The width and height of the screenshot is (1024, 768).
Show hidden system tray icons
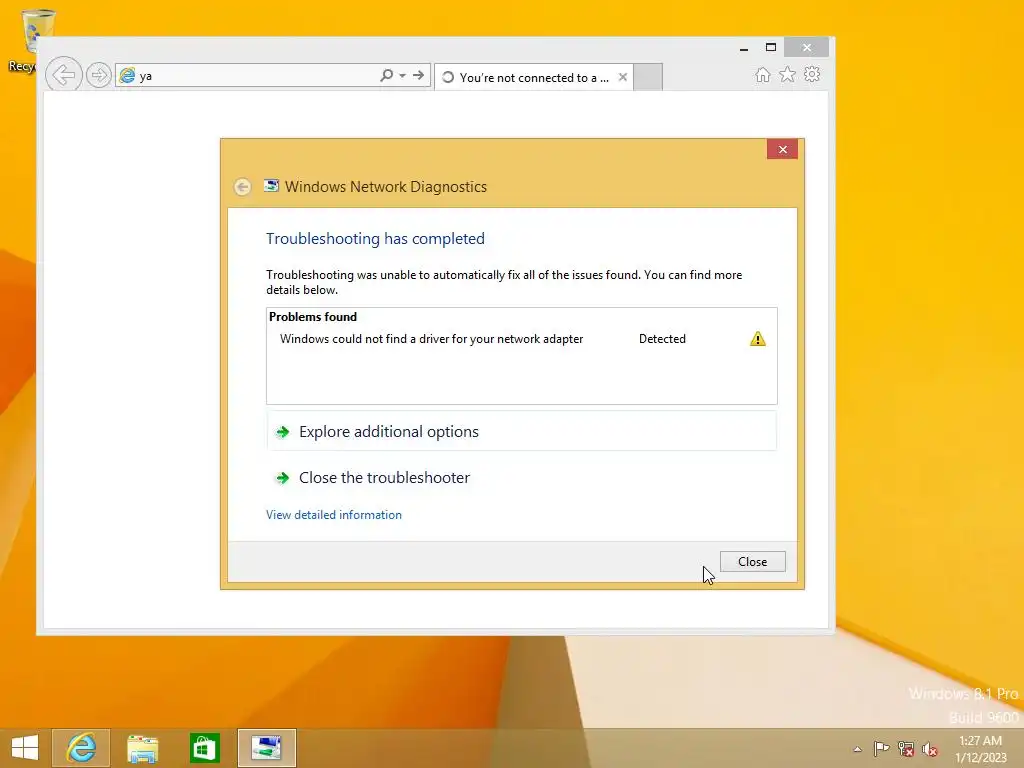click(857, 749)
